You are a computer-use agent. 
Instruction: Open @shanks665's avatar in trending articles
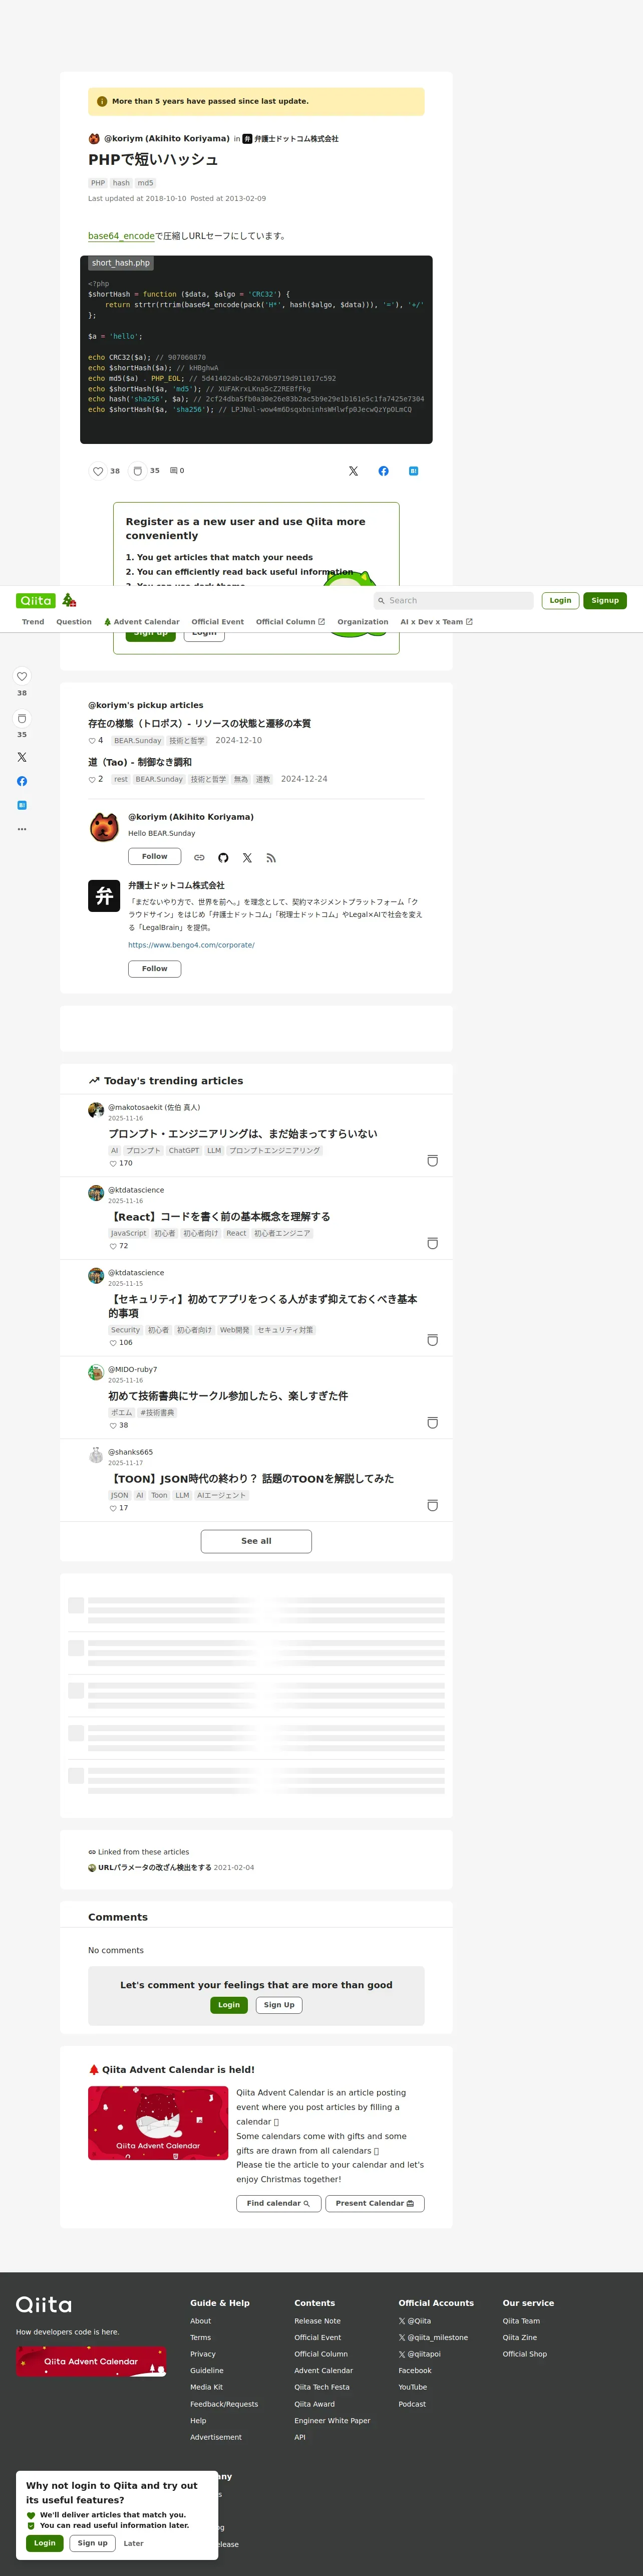tap(96, 1455)
